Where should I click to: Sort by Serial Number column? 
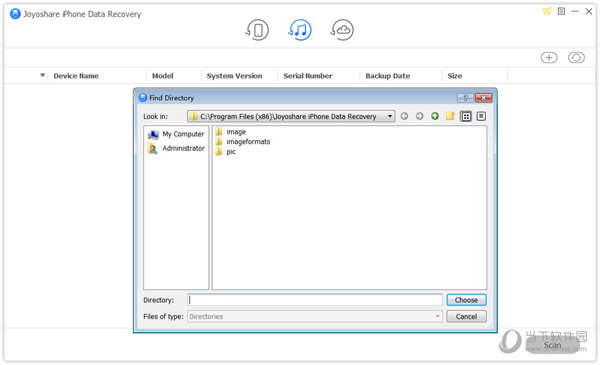(308, 76)
